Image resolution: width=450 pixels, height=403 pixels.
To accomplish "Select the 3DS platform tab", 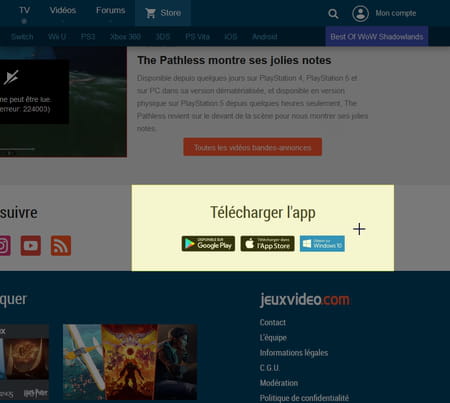I will click(x=163, y=37).
